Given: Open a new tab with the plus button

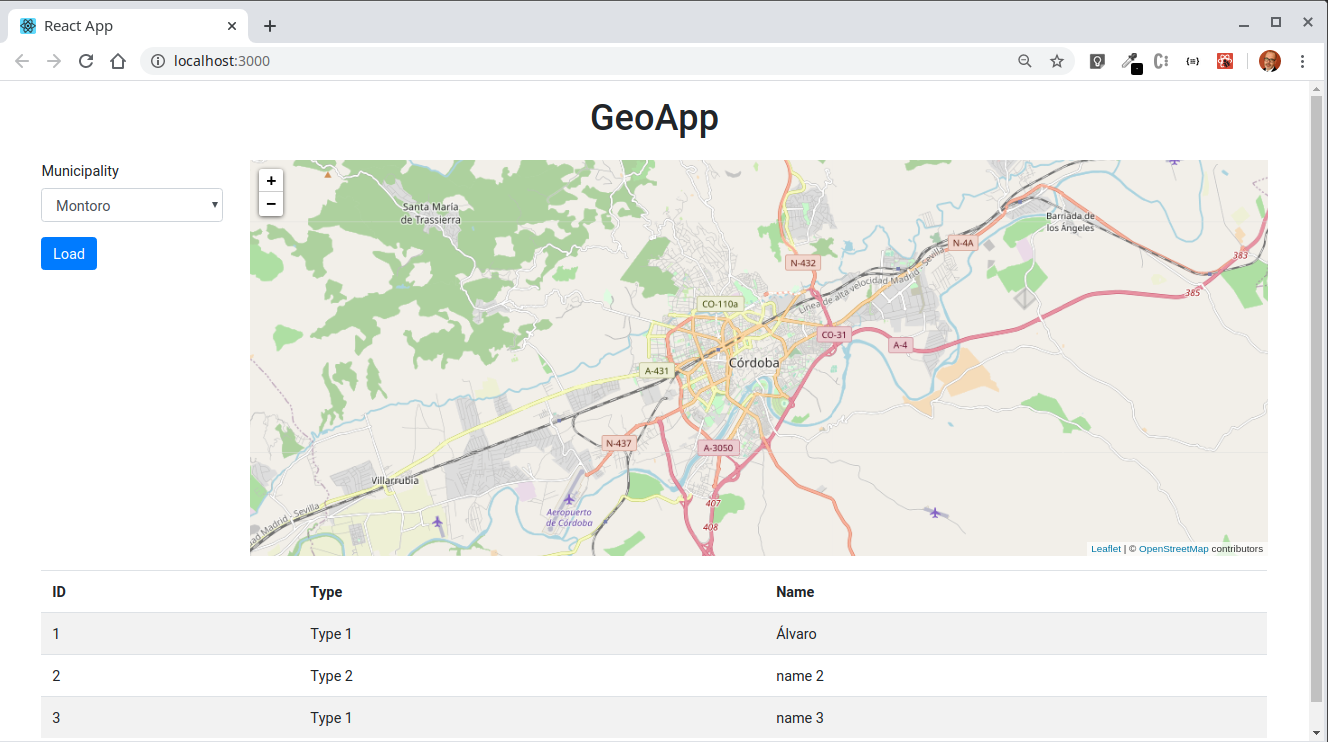Looking at the screenshot, I should (x=269, y=25).
